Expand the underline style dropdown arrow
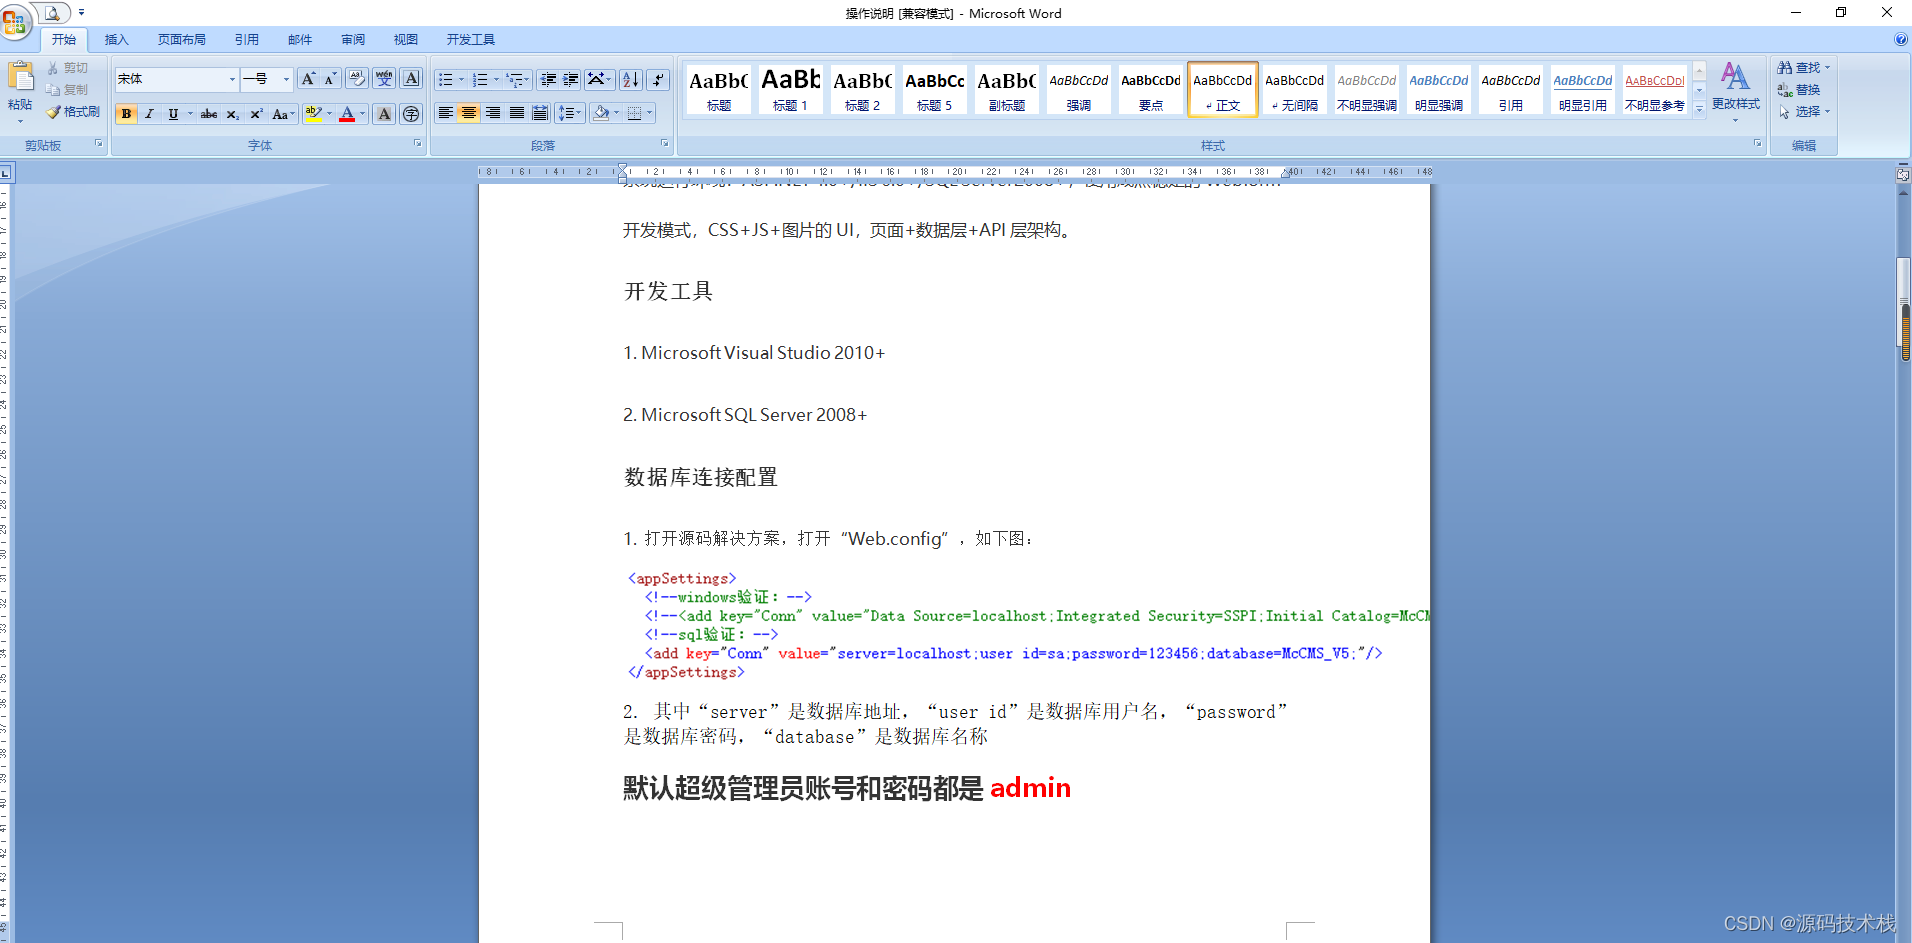The width and height of the screenshot is (1912, 943). click(190, 114)
